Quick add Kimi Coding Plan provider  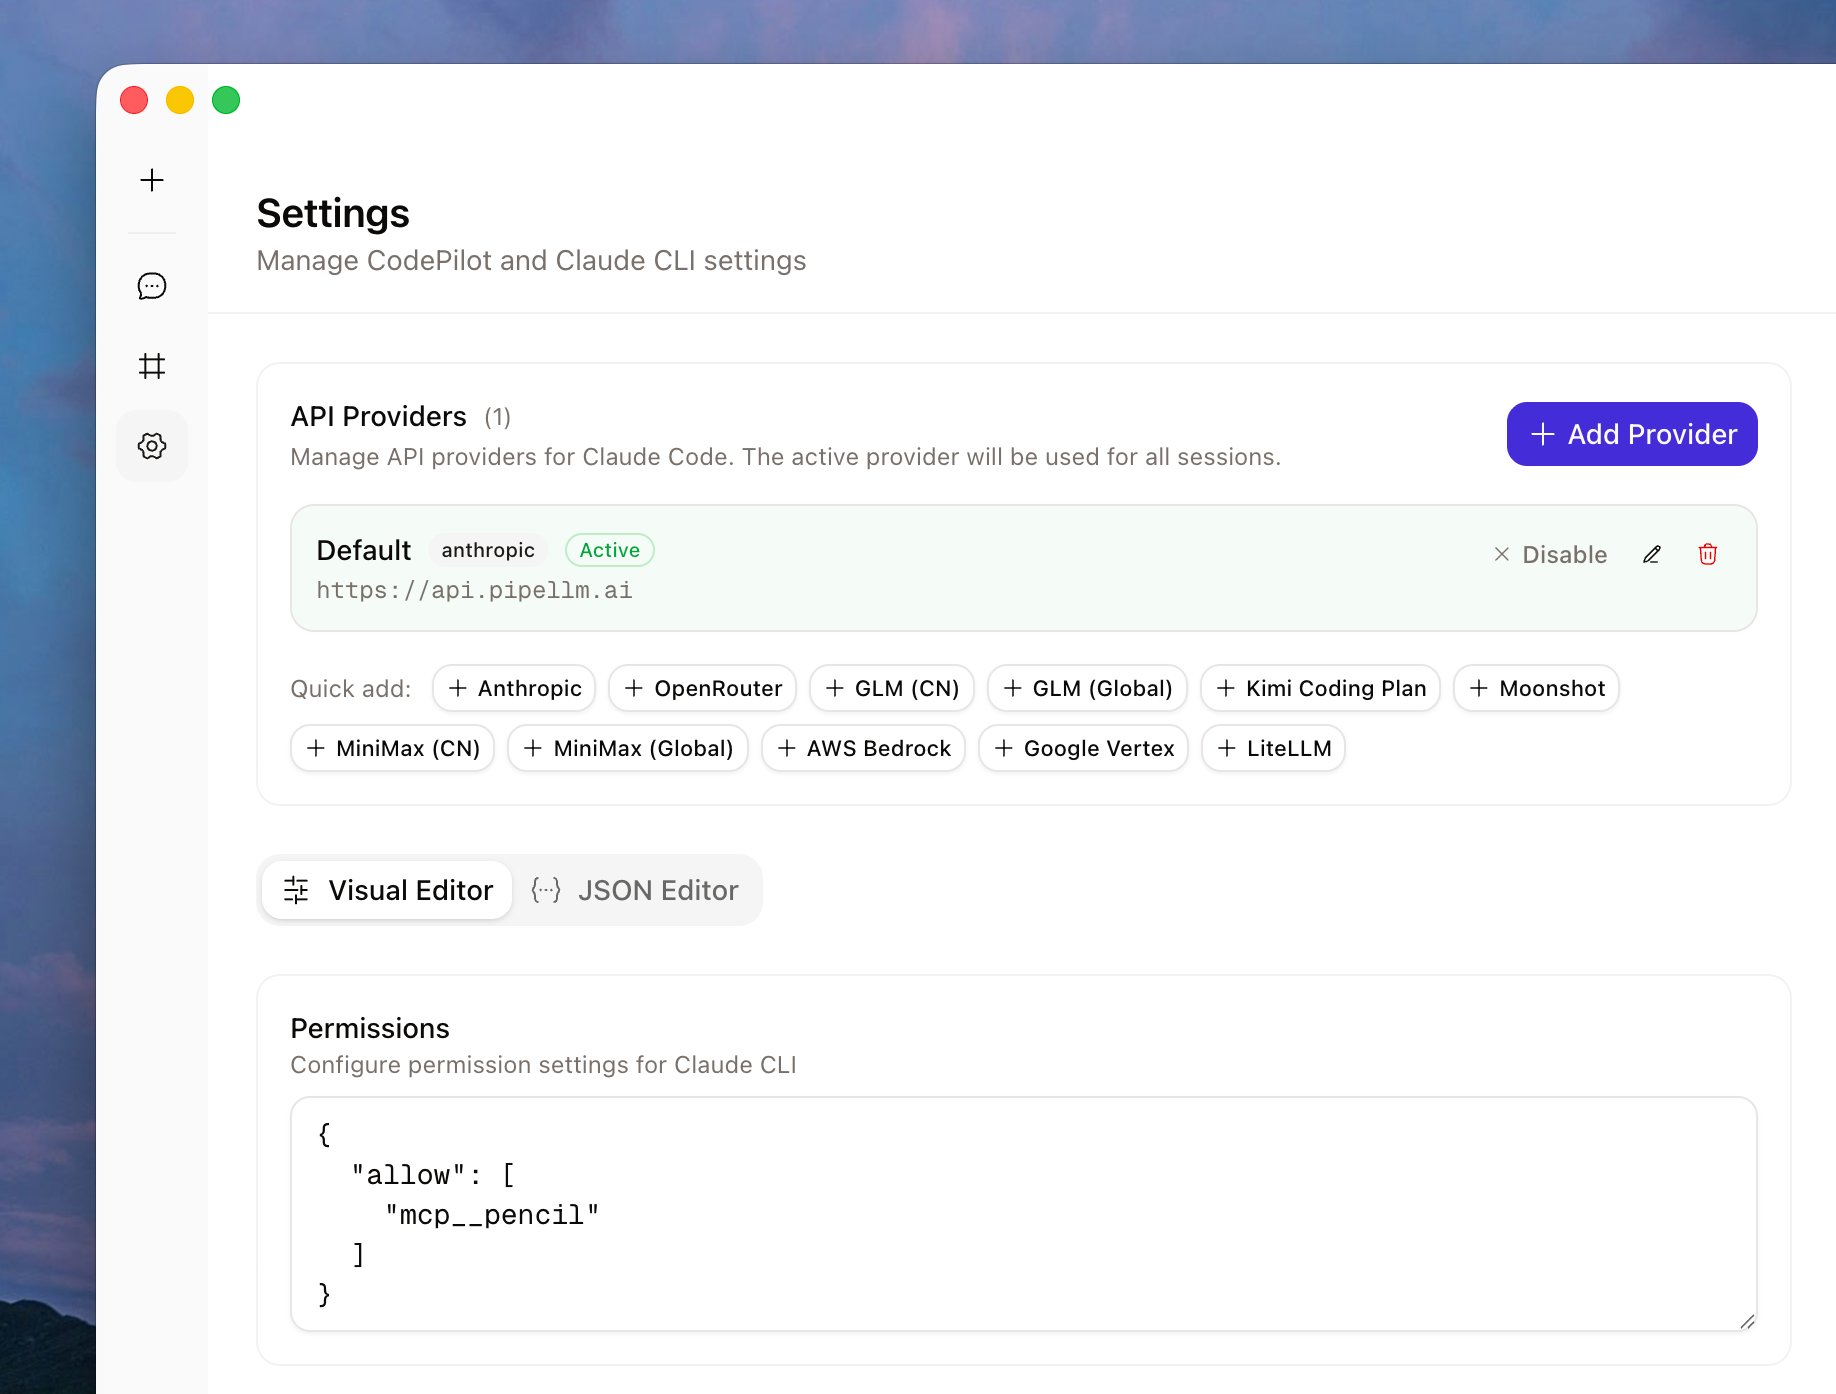pyautogui.click(x=1320, y=688)
